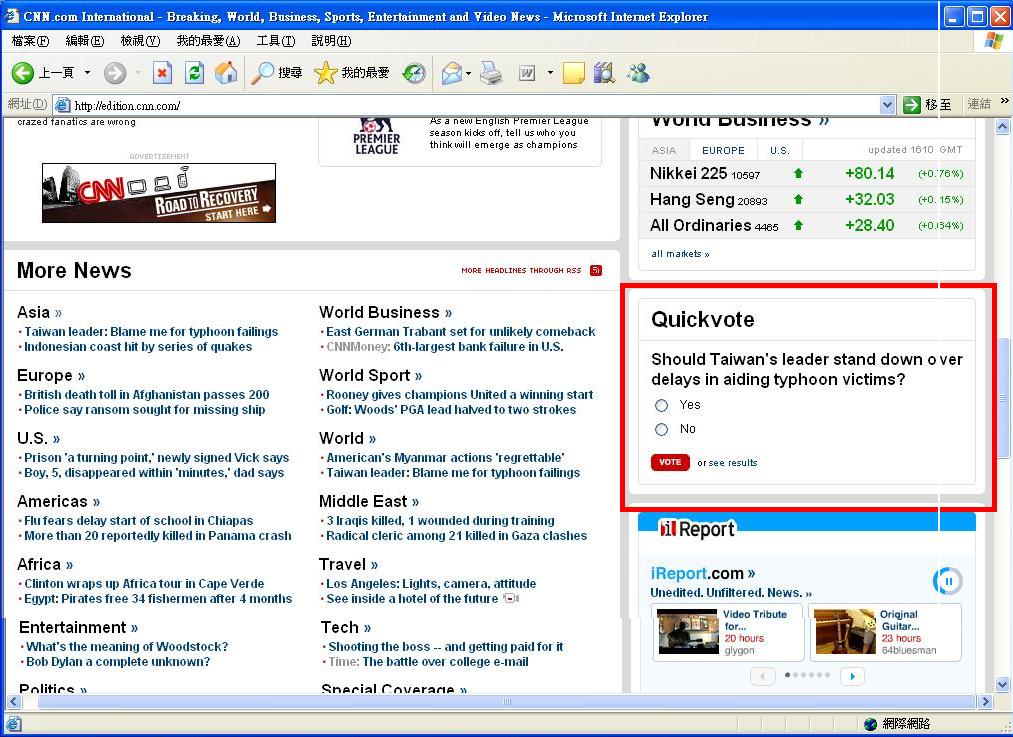Click the yellow note toolbar icon

tap(574, 73)
